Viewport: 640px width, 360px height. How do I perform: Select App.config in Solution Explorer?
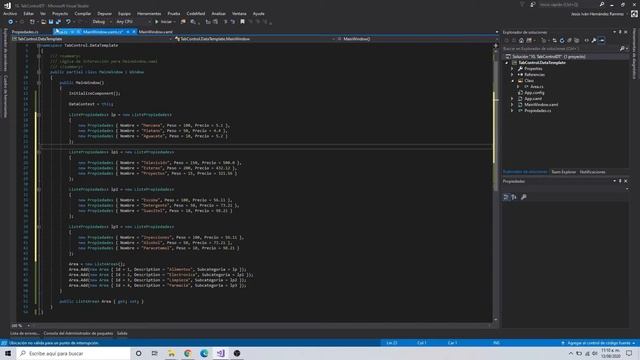pyautogui.click(x=534, y=93)
